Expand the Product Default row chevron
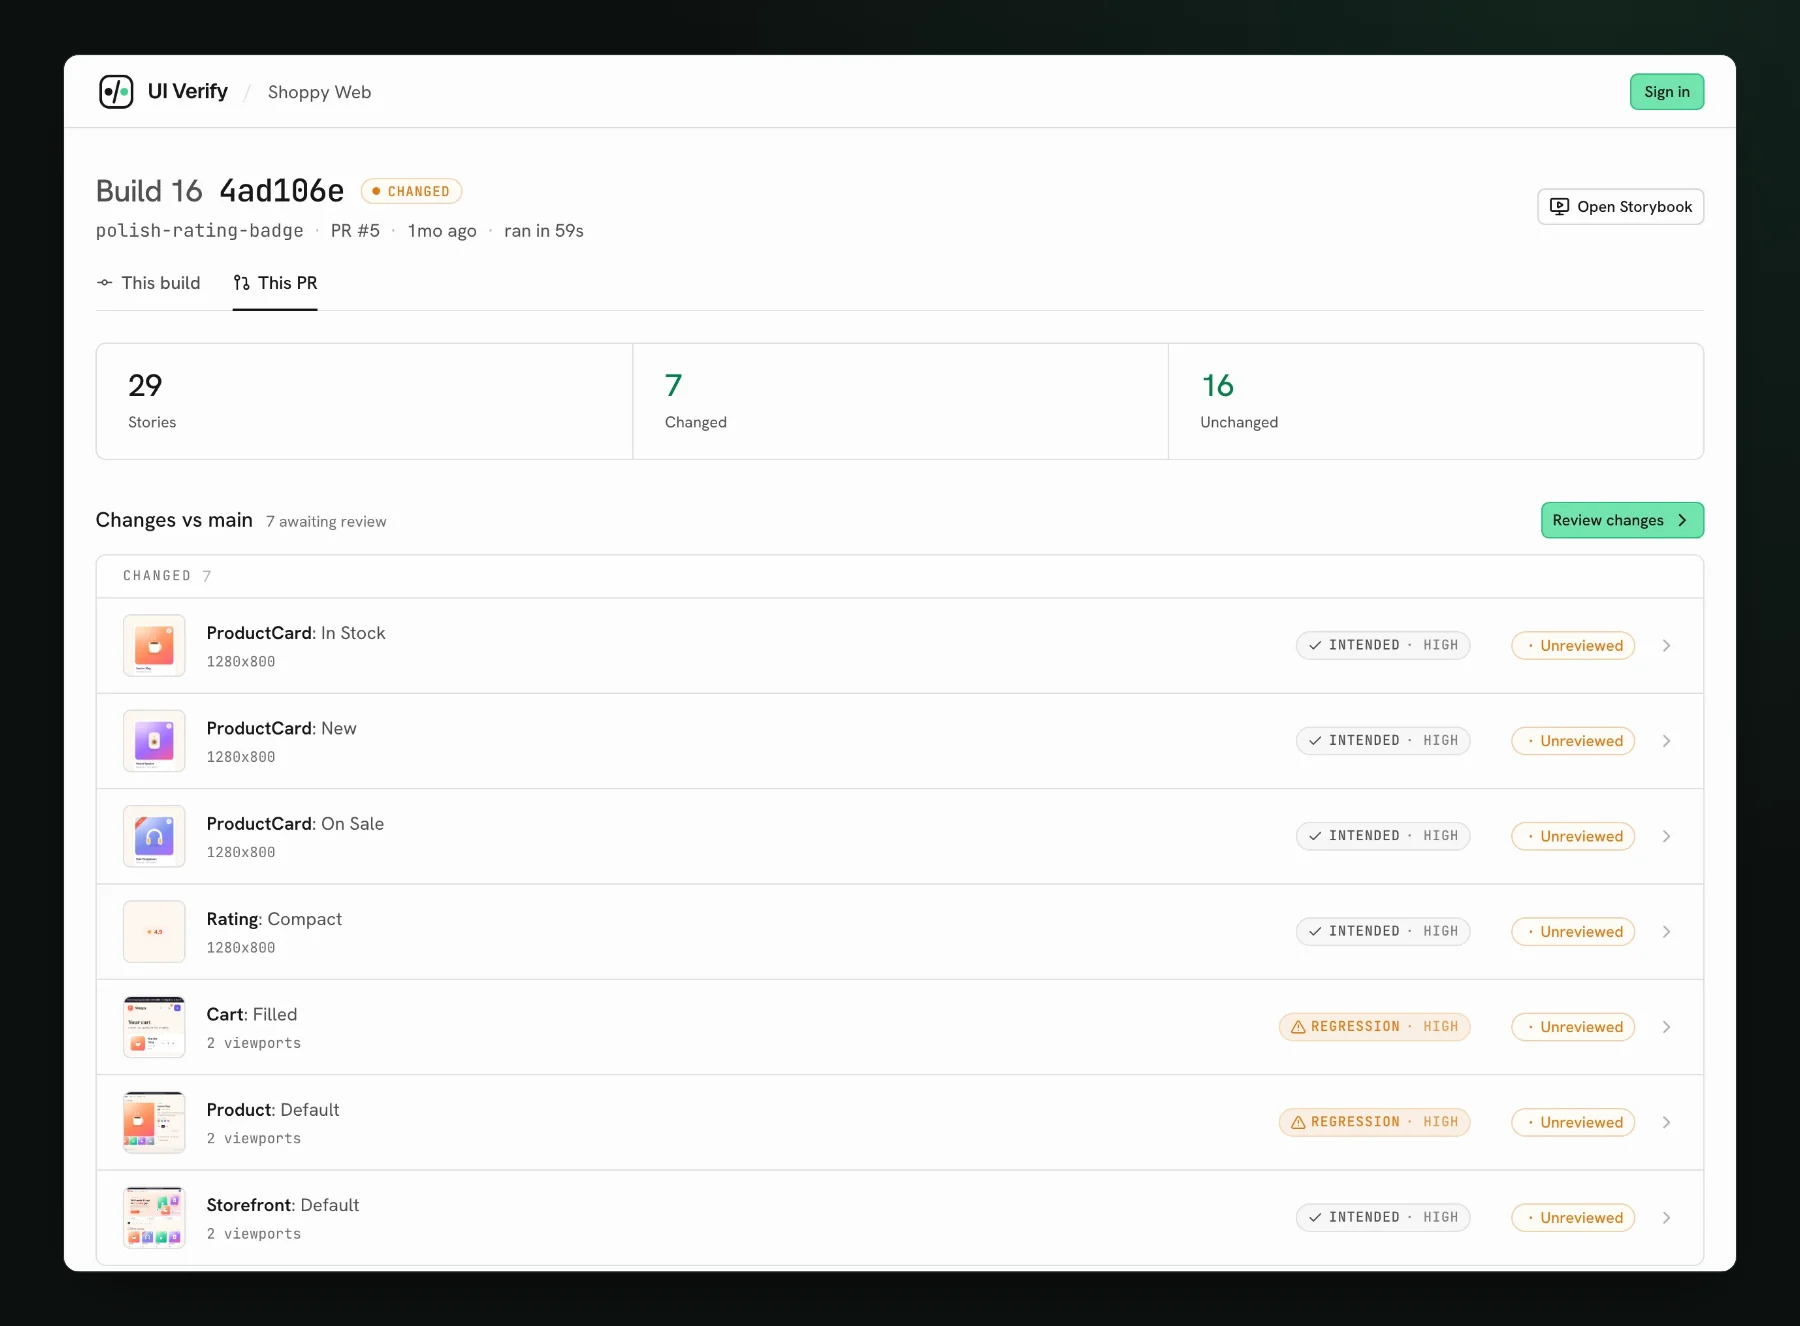The height and width of the screenshot is (1326, 1800). pyautogui.click(x=1666, y=1122)
